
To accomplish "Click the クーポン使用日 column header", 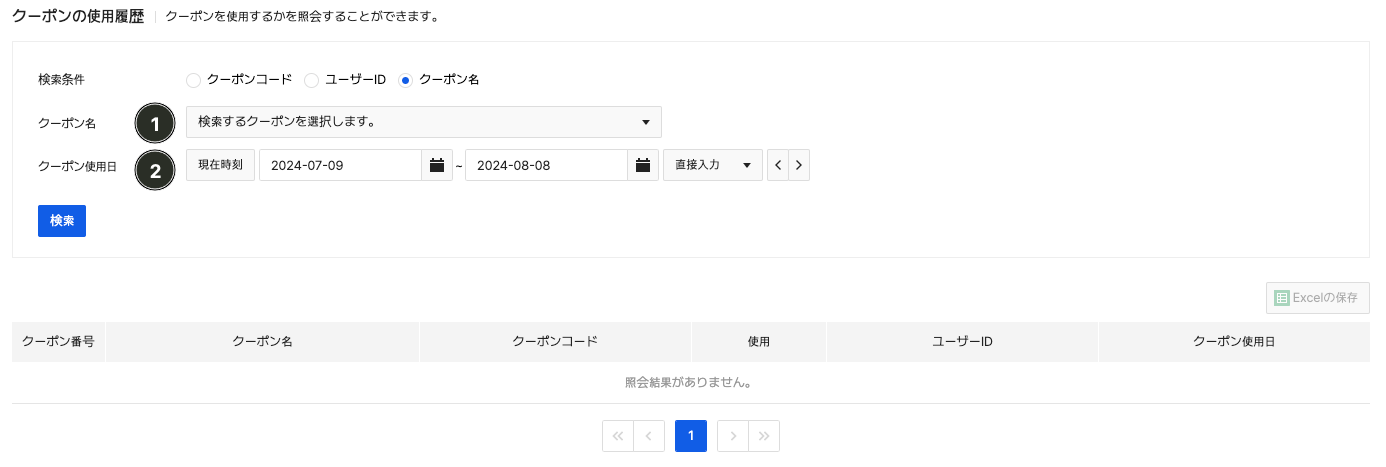I will click(x=1234, y=342).
